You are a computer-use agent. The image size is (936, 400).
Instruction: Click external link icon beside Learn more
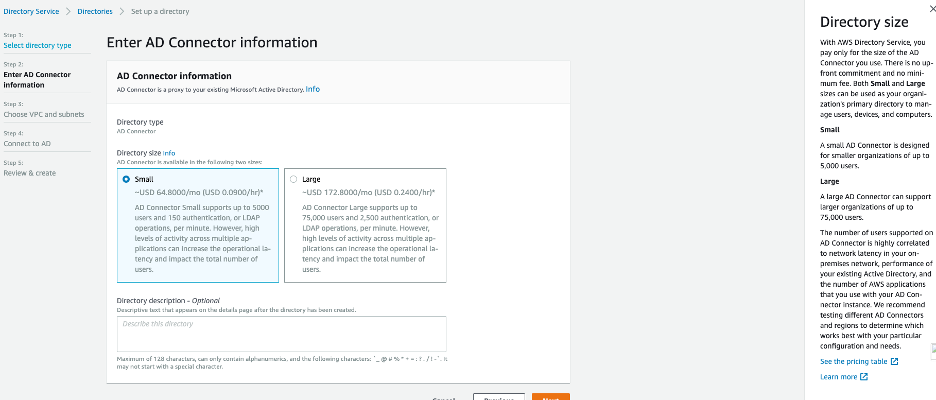pos(864,377)
